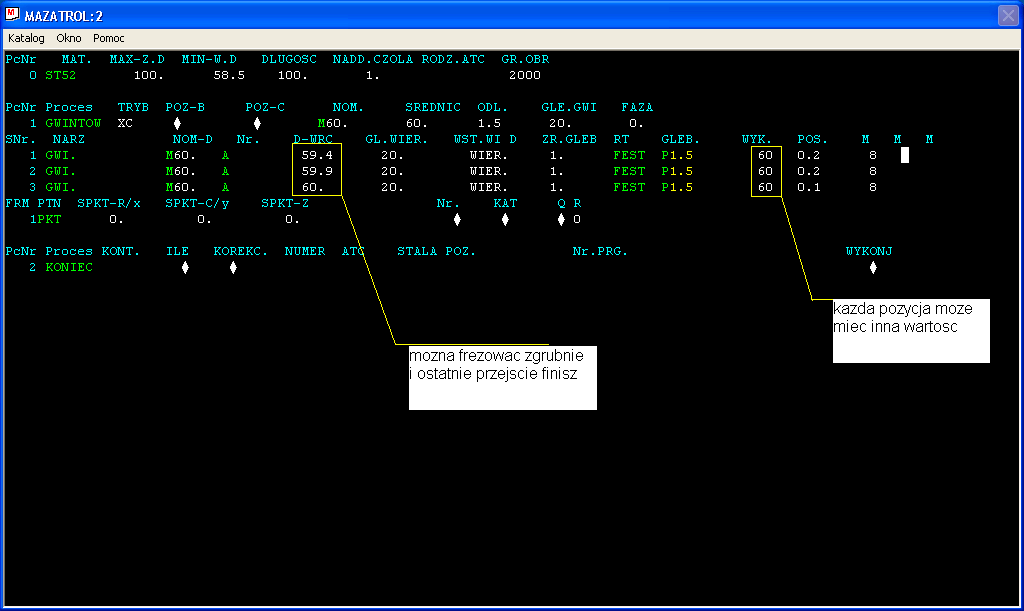
Task: Click the RODZ.ATC column header
Action: pyautogui.click(x=453, y=59)
